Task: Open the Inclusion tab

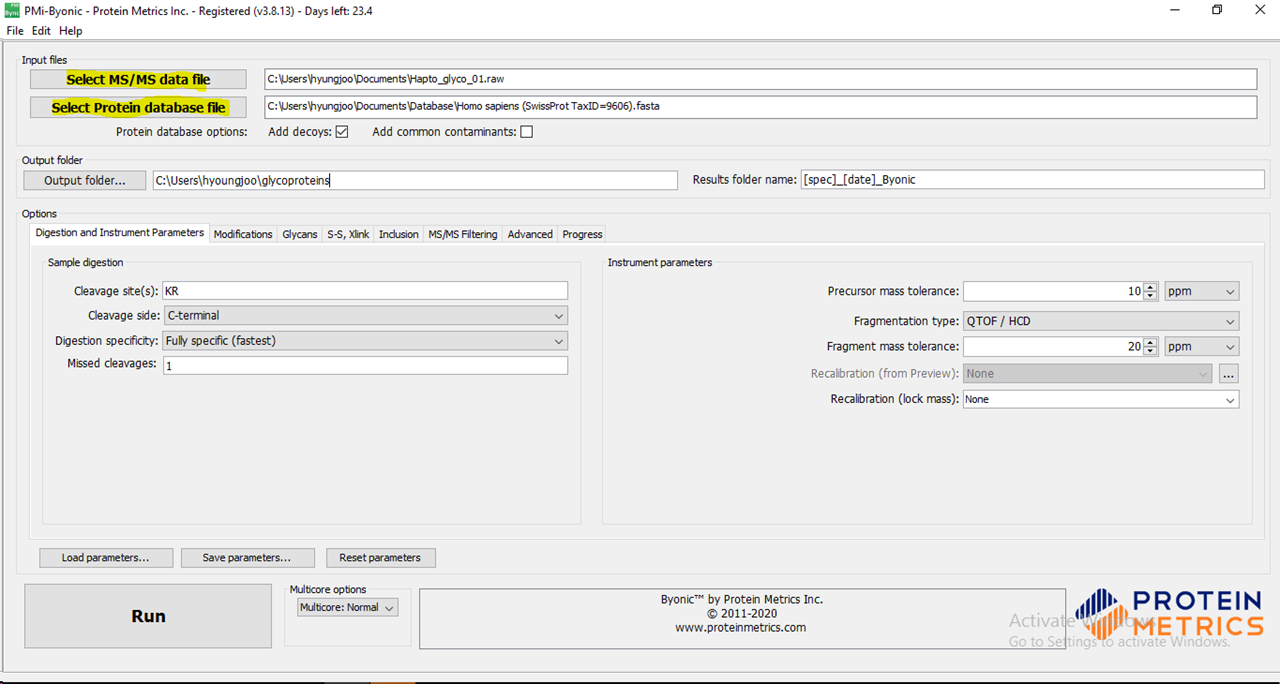Action: point(399,234)
